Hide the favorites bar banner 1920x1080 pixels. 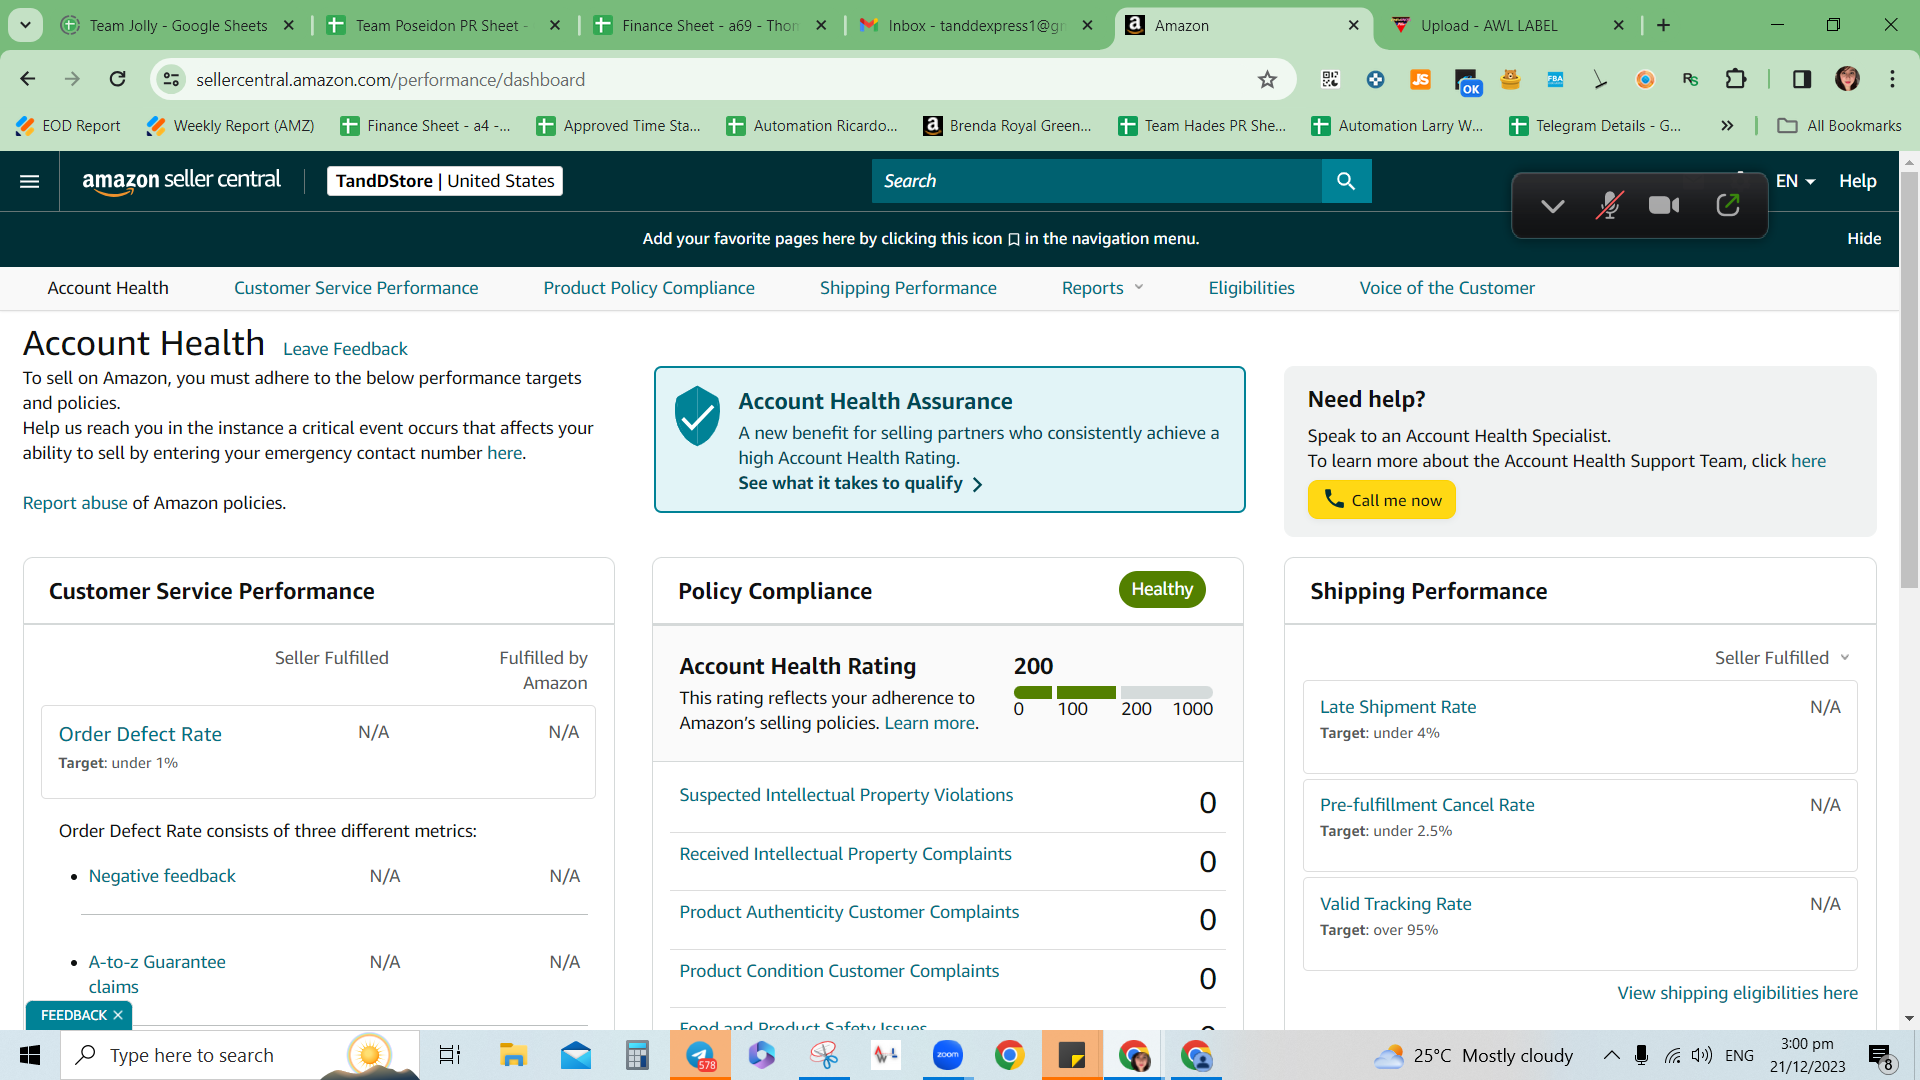[1864, 238]
